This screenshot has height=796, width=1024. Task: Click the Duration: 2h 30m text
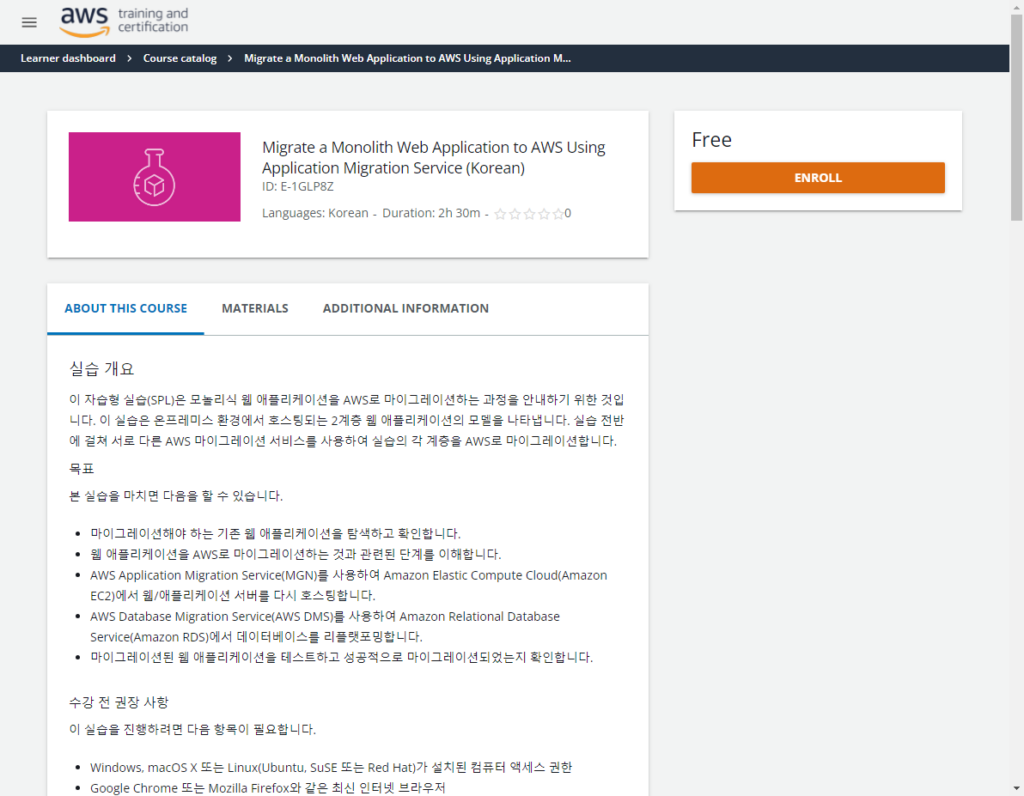click(x=431, y=213)
